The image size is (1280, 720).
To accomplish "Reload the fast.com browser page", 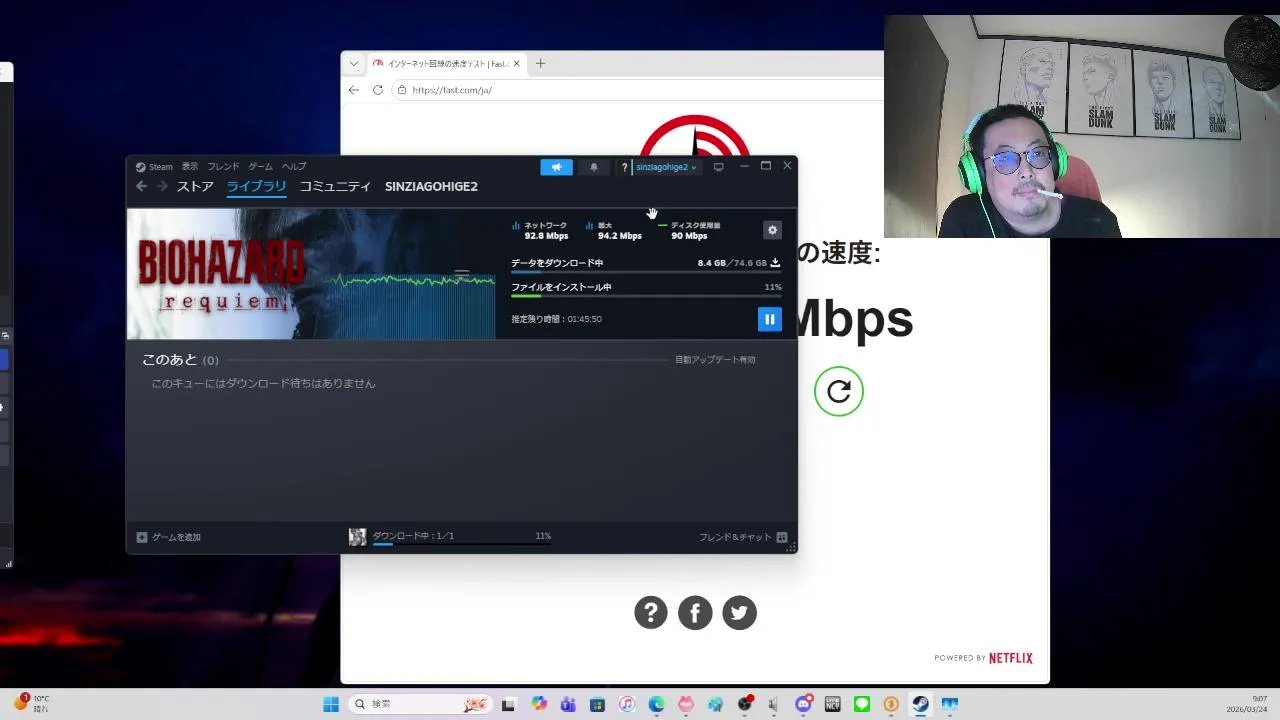I will [378, 90].
